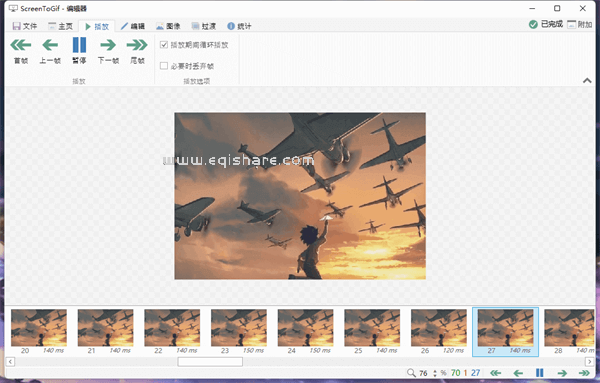Click the zoom value field showing 76
The image size is (600, 383).
[x=423, y=373]
